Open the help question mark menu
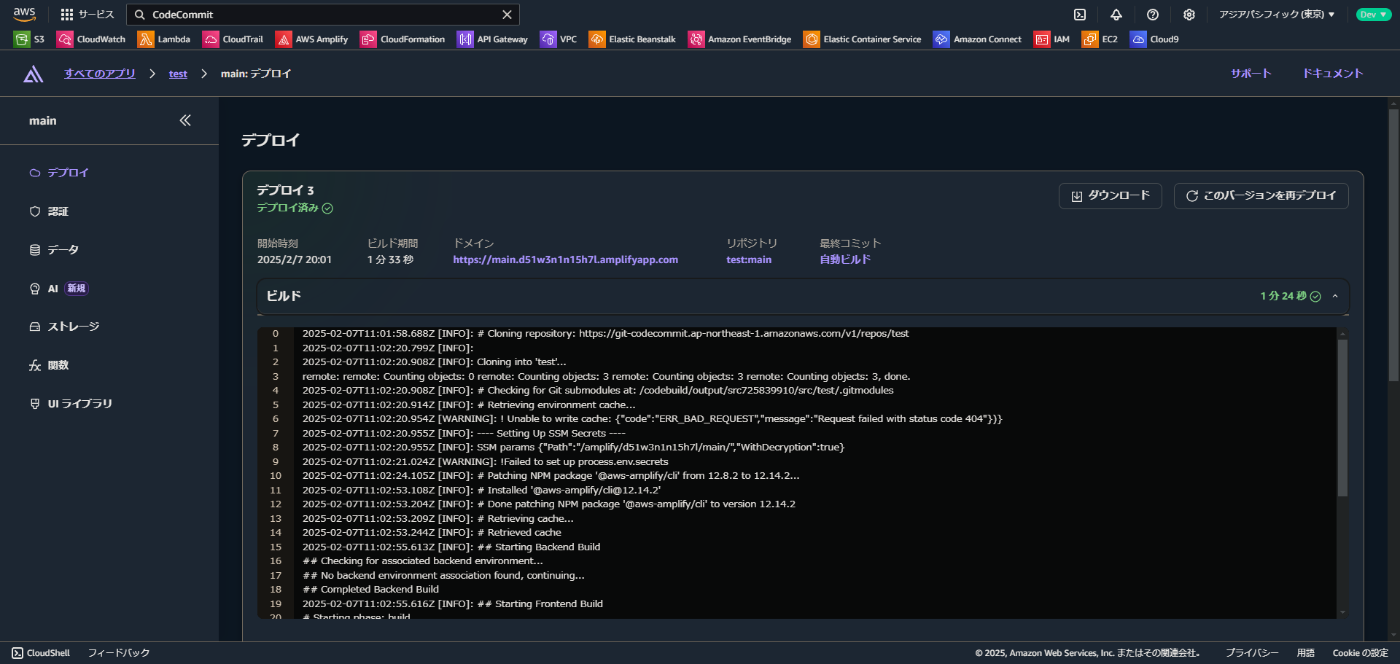1400x664 pixels. [1152, 15]
